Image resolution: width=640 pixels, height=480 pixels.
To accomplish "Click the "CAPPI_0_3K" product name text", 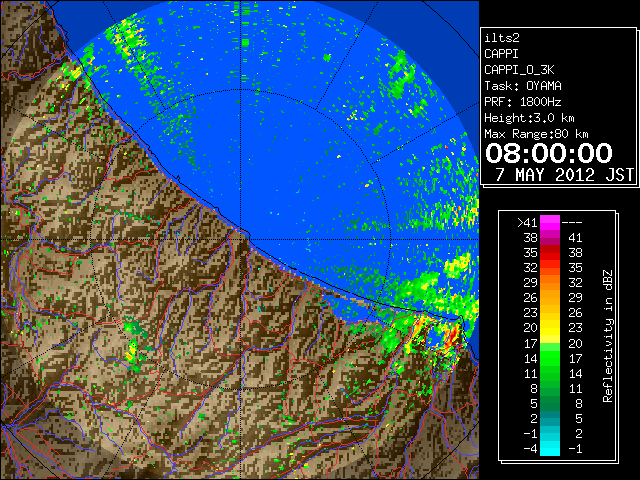I will pyautogui.click(x=519, y=70).
